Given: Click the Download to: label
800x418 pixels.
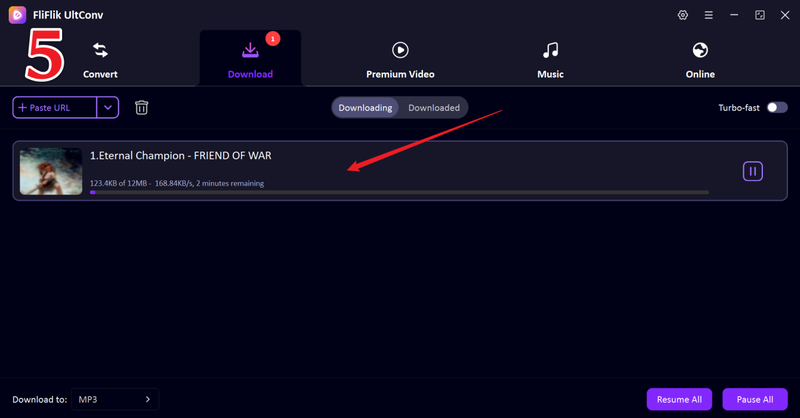Looking at the screenshot, I should tap(40, 400).
